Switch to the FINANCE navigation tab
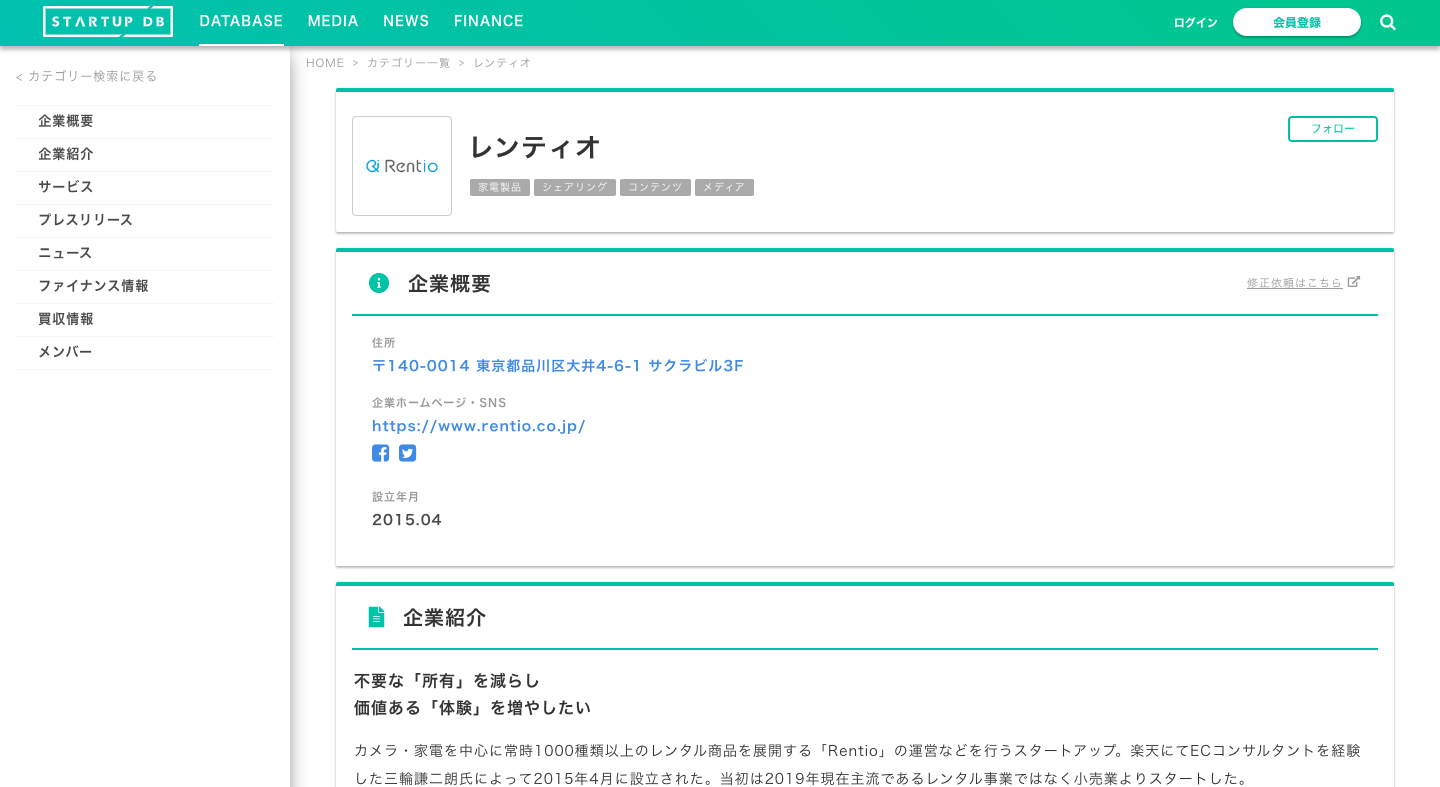This screenshot has height=787, width=1440. [x=489, y=21]
